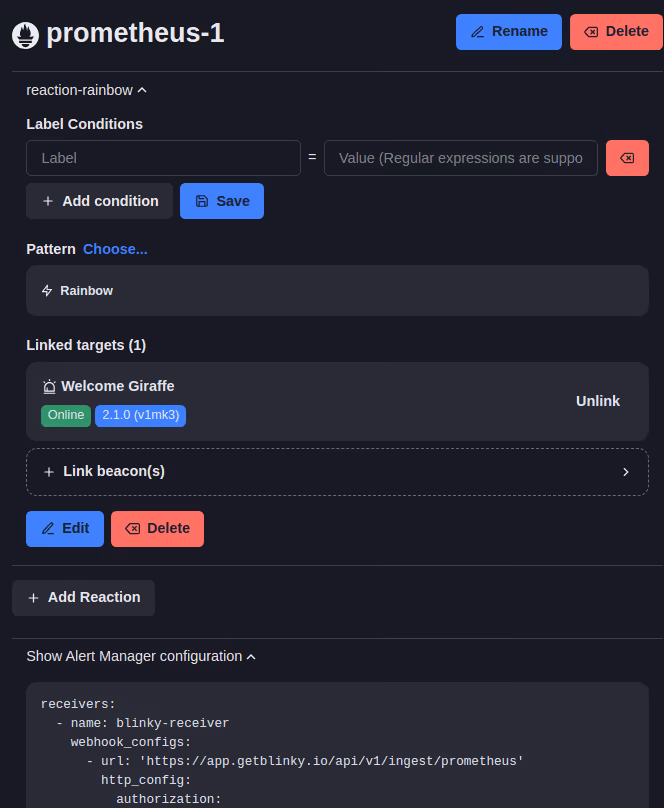Click the pencil icon in Rename button
This screenshot has width=664, height=808.
point(477,32)
